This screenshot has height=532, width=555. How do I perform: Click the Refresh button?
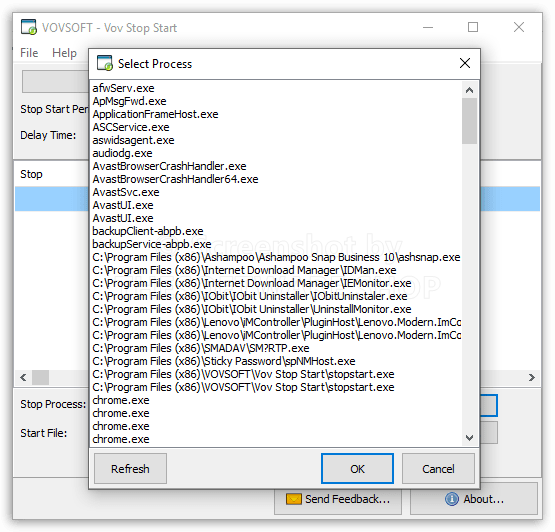130,469
